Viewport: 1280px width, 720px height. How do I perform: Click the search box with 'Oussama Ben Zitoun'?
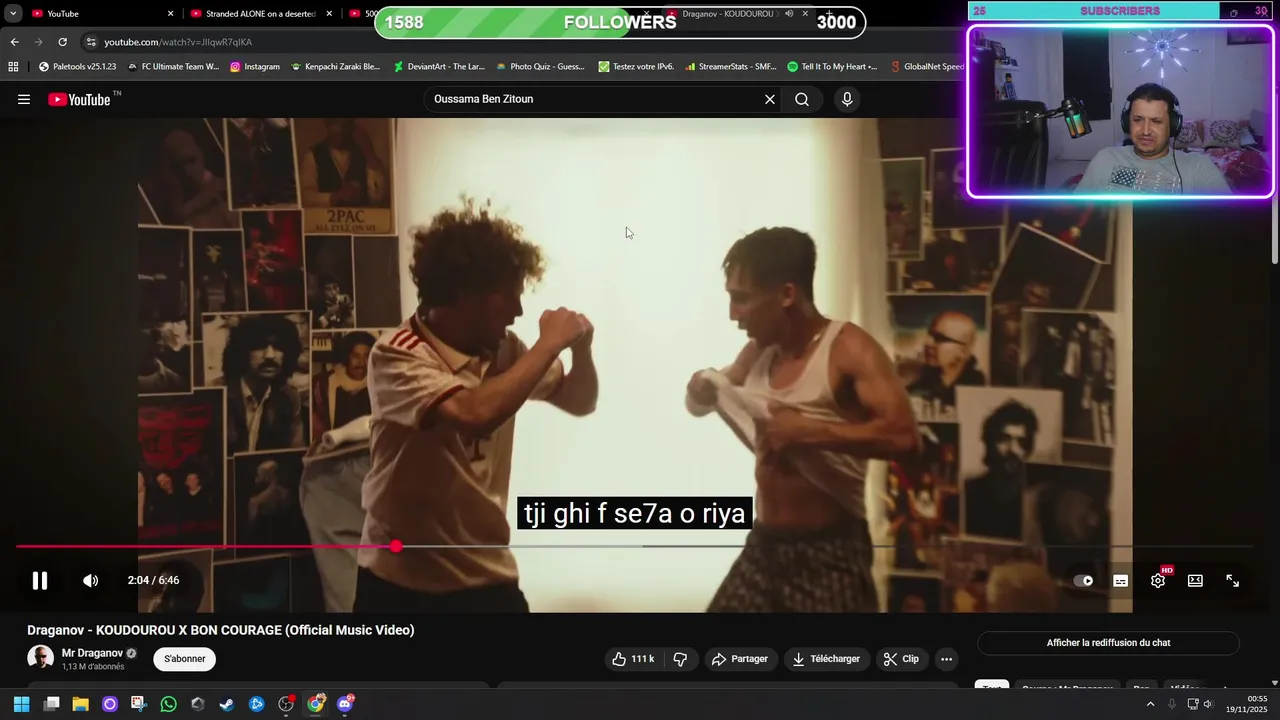click(595, 99)
